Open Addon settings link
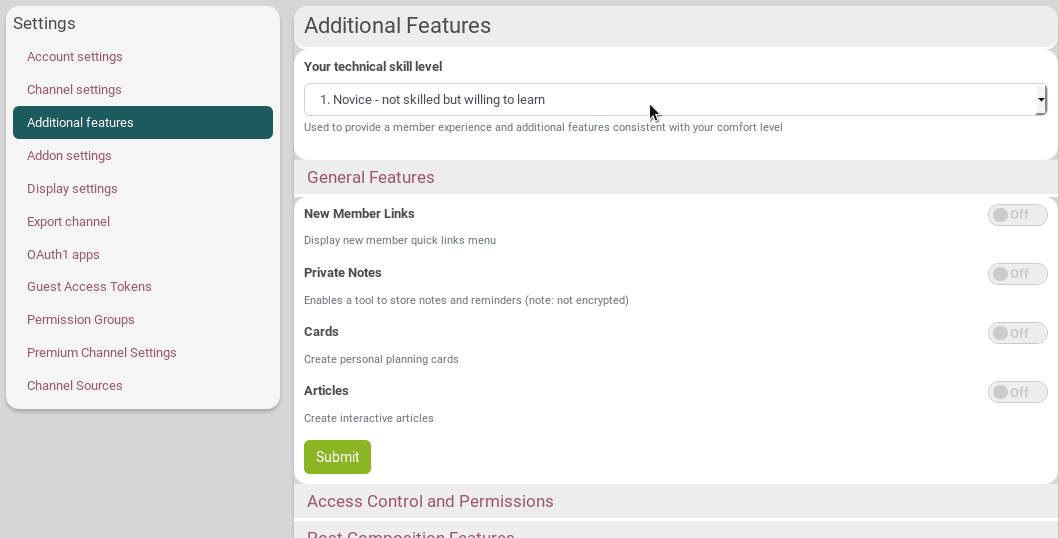Viewport: 1059px width, 538px height. 69,156
